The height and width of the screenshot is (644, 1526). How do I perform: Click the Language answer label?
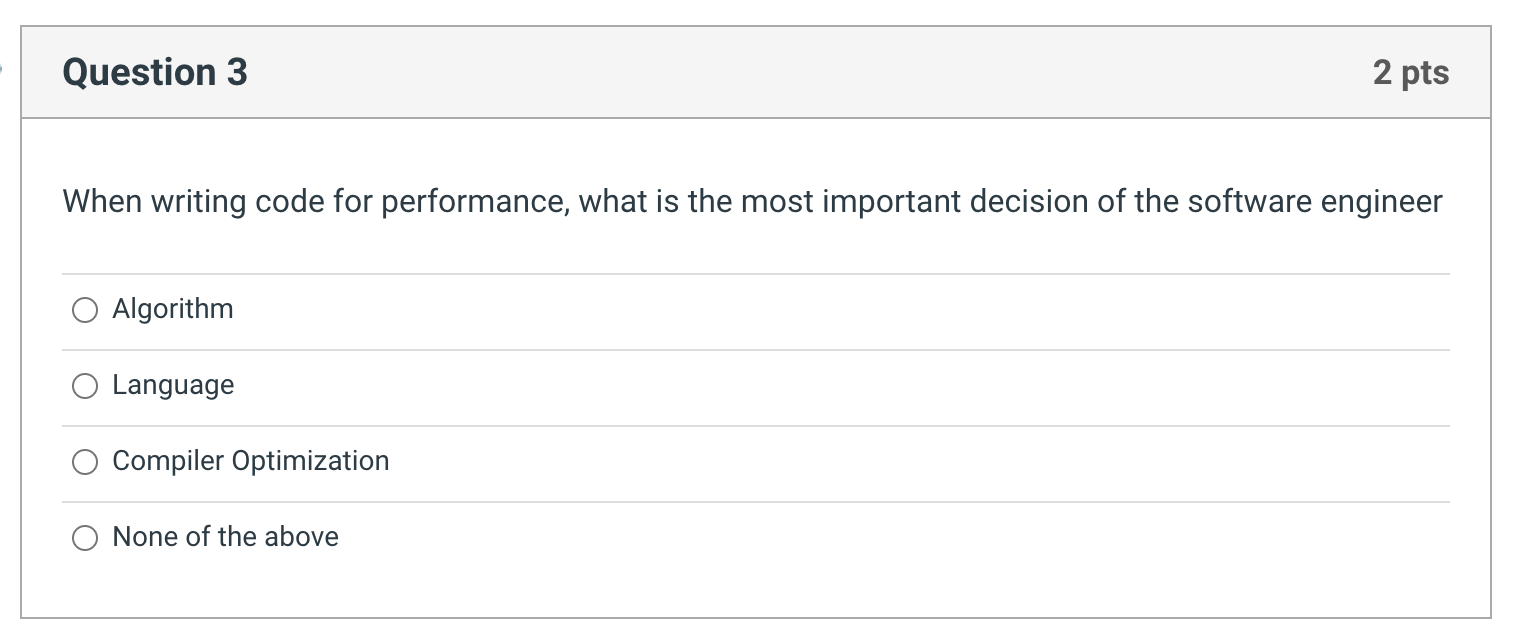[x=173, y=386]
